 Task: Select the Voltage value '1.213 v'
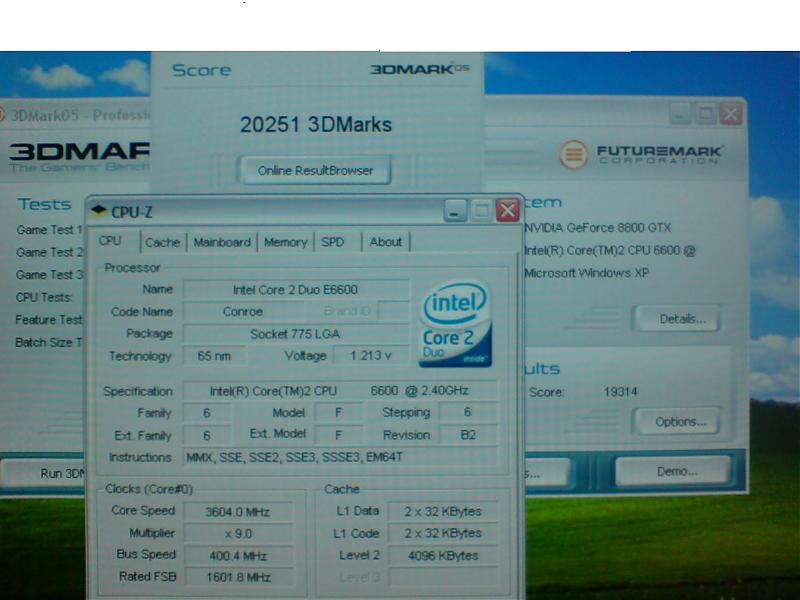click(x=371, y=355)
